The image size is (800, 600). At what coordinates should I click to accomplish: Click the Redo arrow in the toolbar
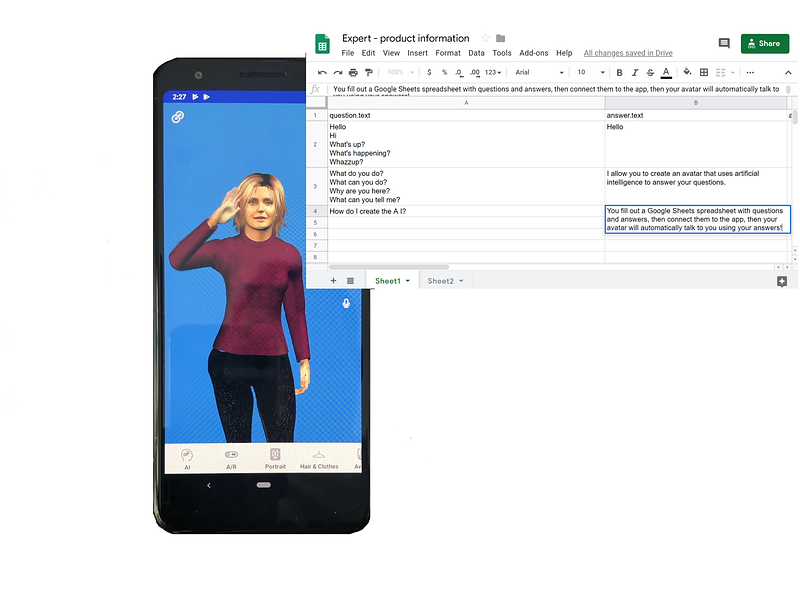point(338,72)
